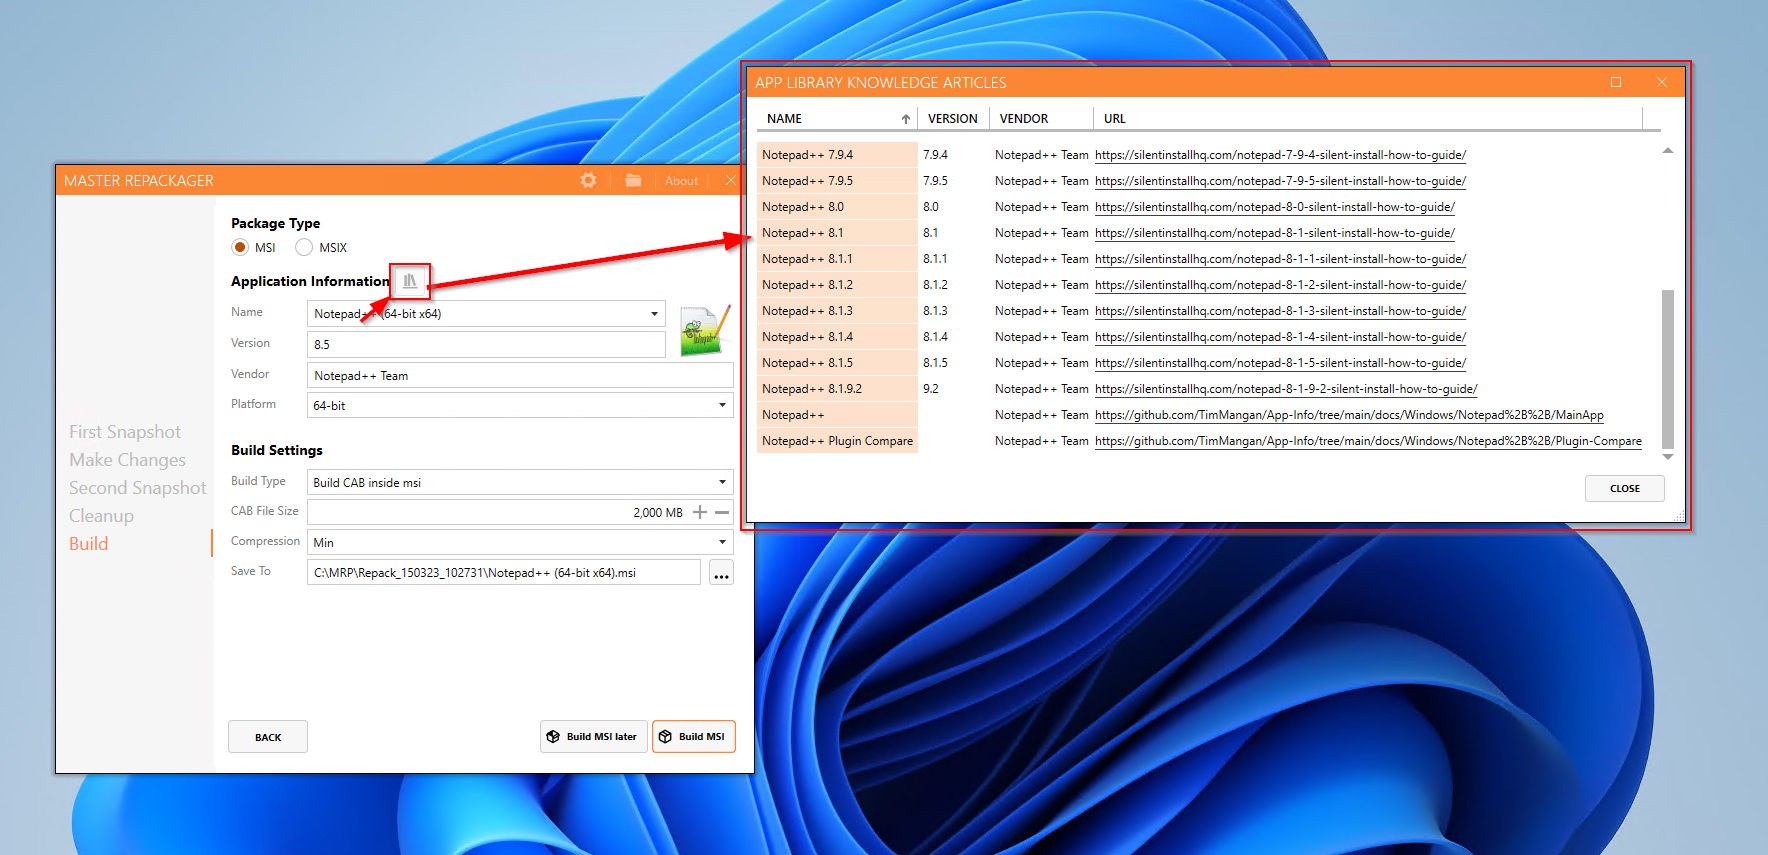Go to First Snapshot step

tap(125, 432)
